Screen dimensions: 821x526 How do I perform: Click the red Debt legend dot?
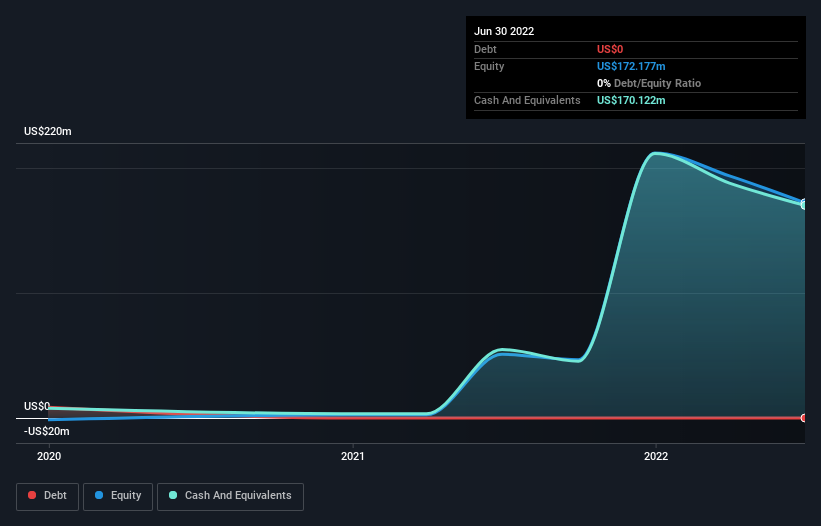pyautogui.click(x=32, y=495)
